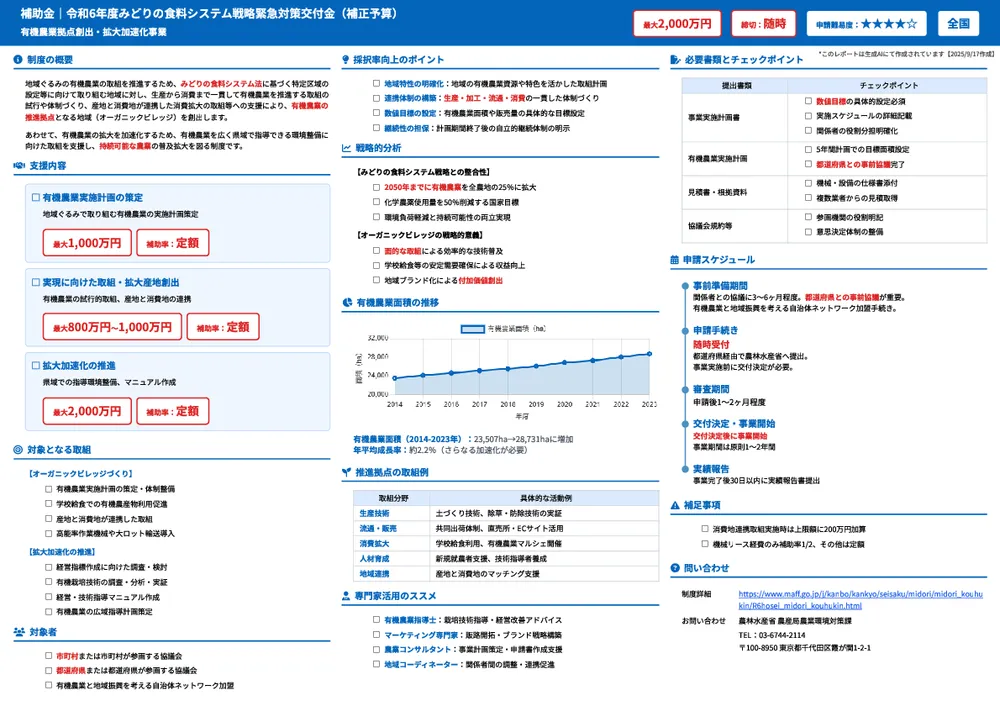Check 機械リース経費のみ補助率1/2 under 補足事項
The width and height of the screenshot is (1000, 706).
[704, 544]
